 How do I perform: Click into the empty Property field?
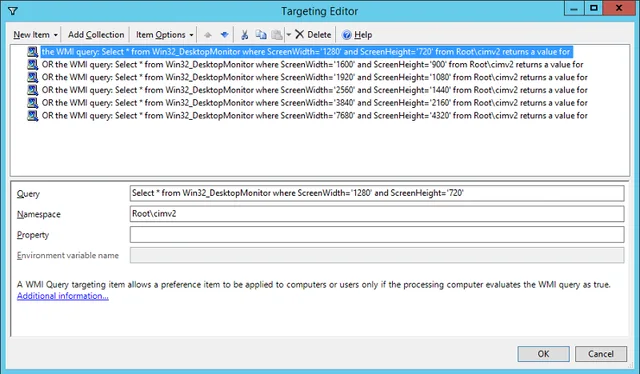point(377,234)
